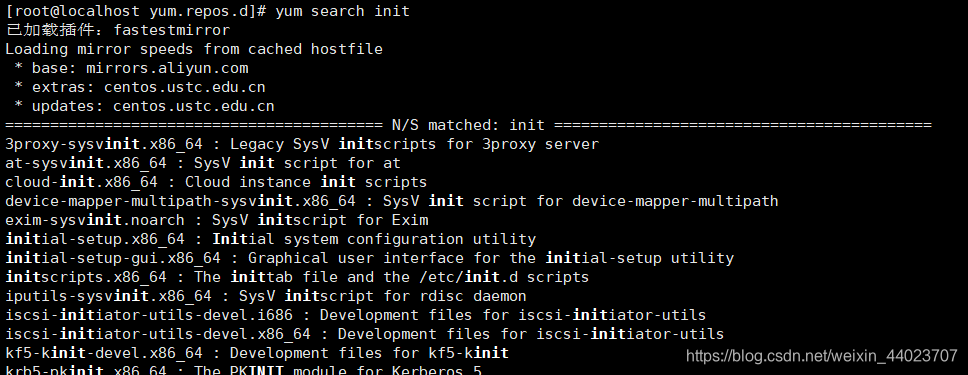968x375 pixels.
Task: Click 'SysV initscript for Exim' description
Action: tap(320, 220)
